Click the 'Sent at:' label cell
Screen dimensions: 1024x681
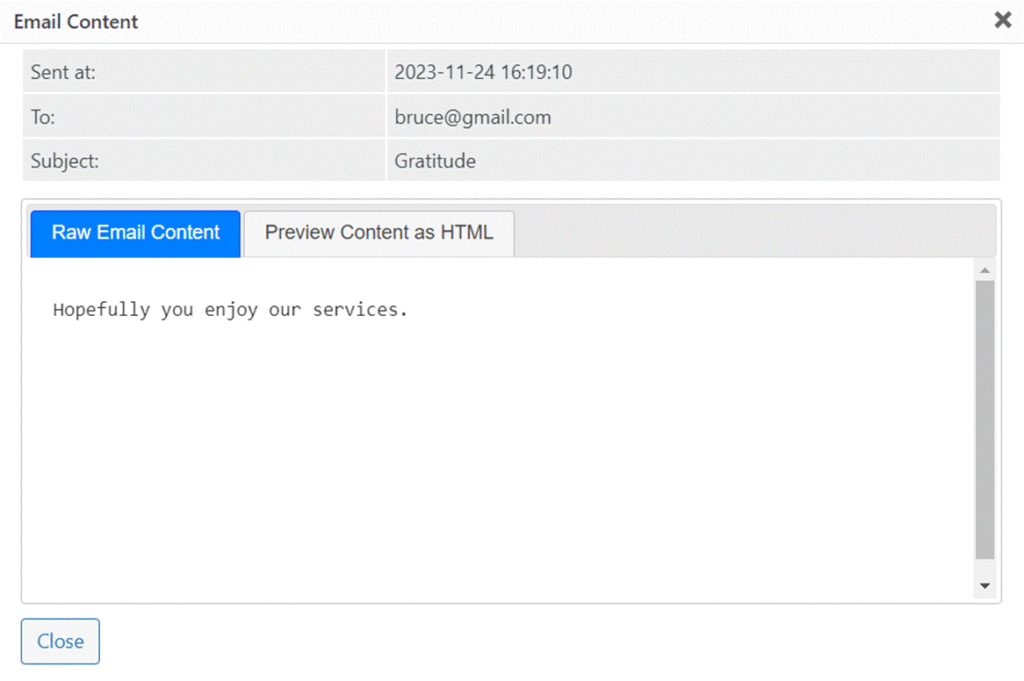pos(204,71)
